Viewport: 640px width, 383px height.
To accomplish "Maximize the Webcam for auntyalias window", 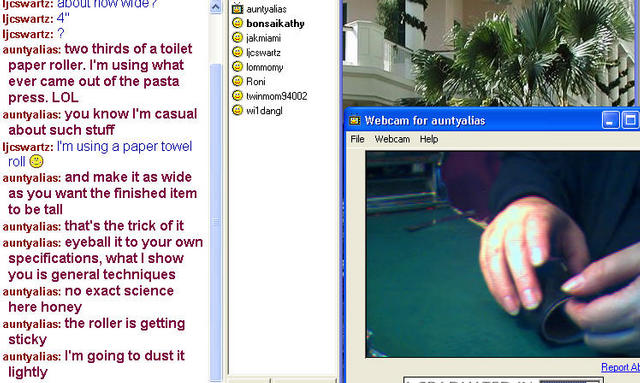I will tap(630, 120).
